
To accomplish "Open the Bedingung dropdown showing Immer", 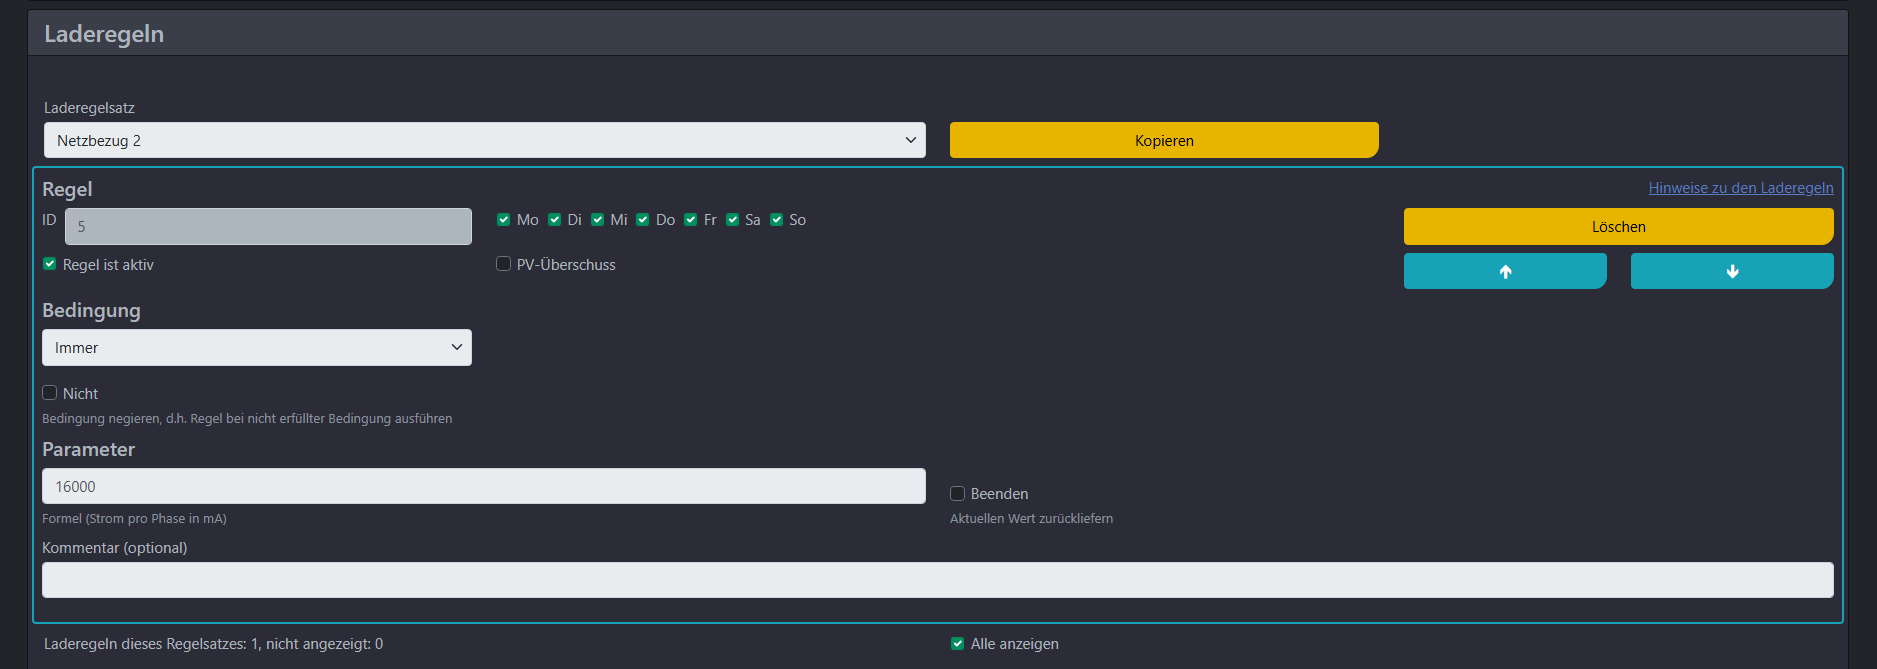I will 256,348.
